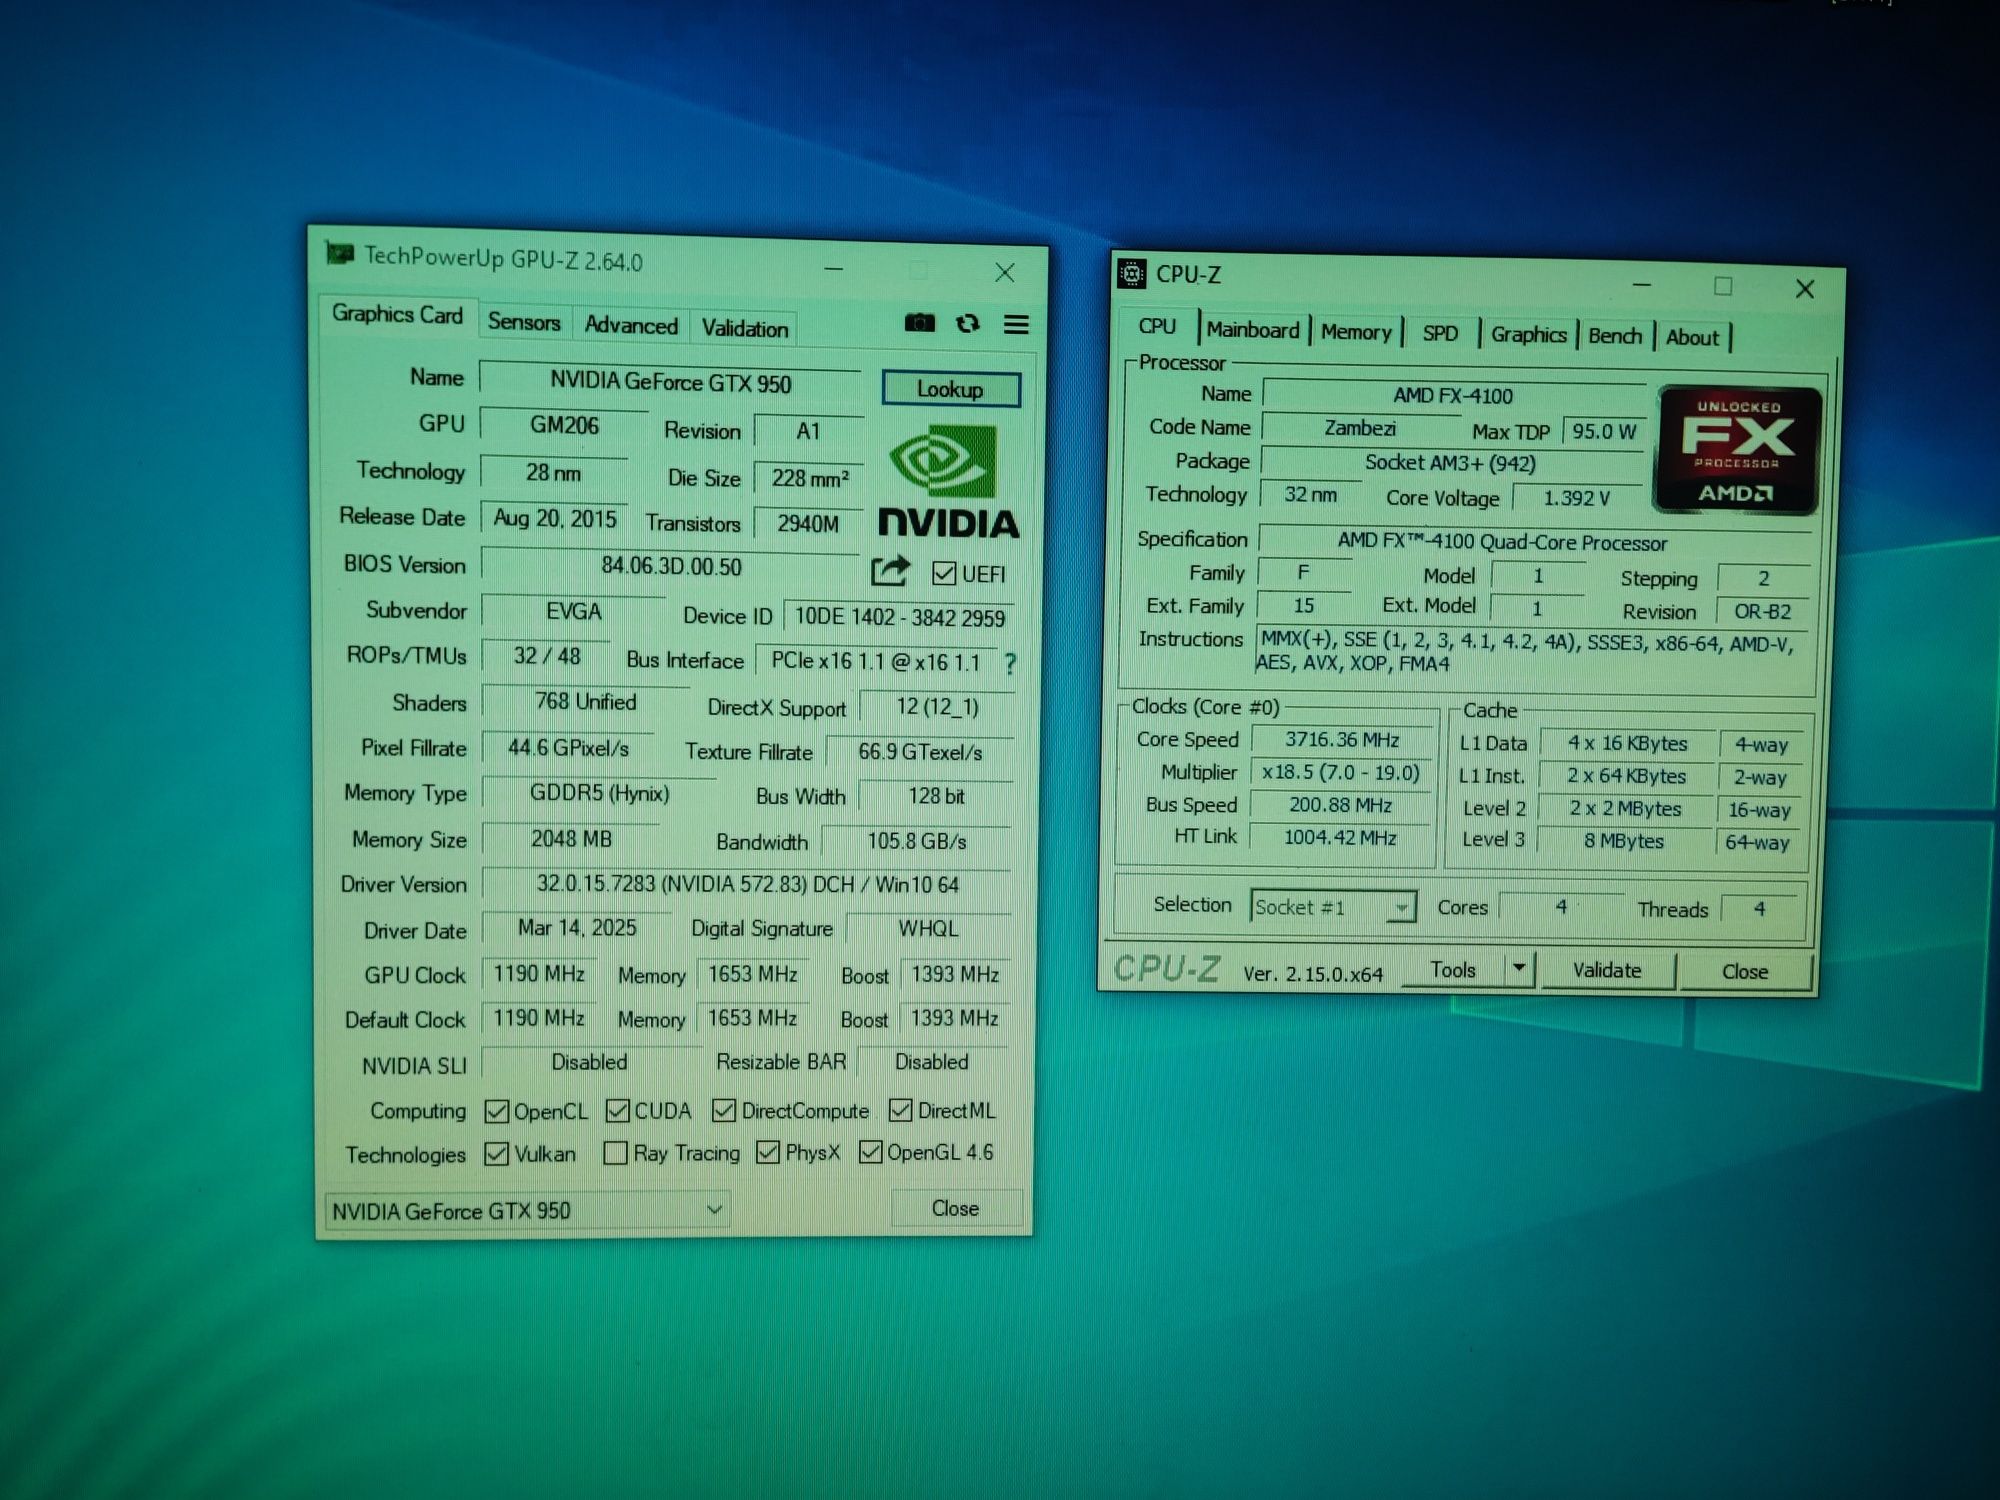Toggle the DirectCompute checkbox
This screenshot has width=2000, height=1500.
point(724,1111)
